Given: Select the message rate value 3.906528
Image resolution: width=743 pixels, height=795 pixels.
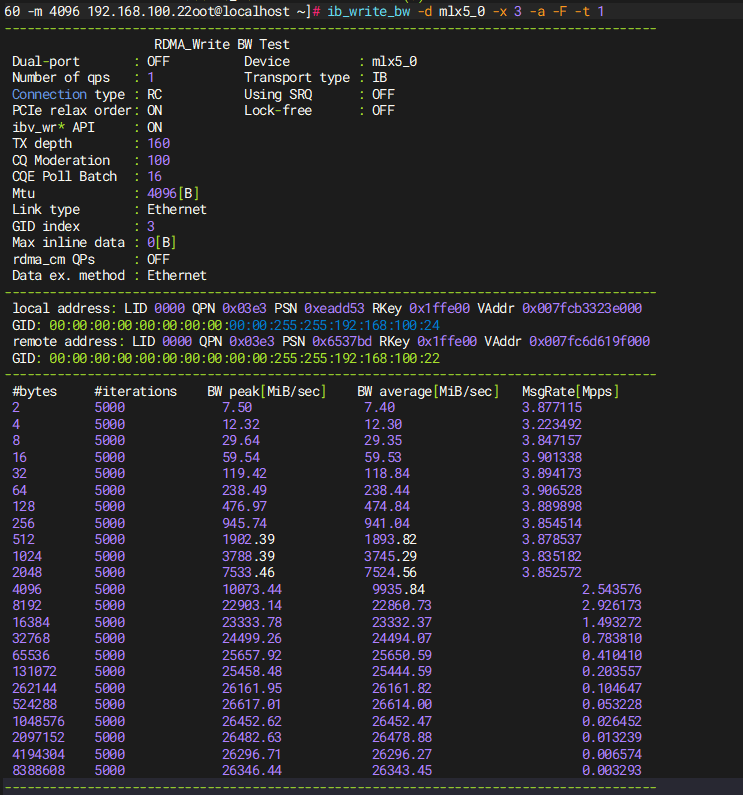Looking at the screenshot, I should 552,490.
